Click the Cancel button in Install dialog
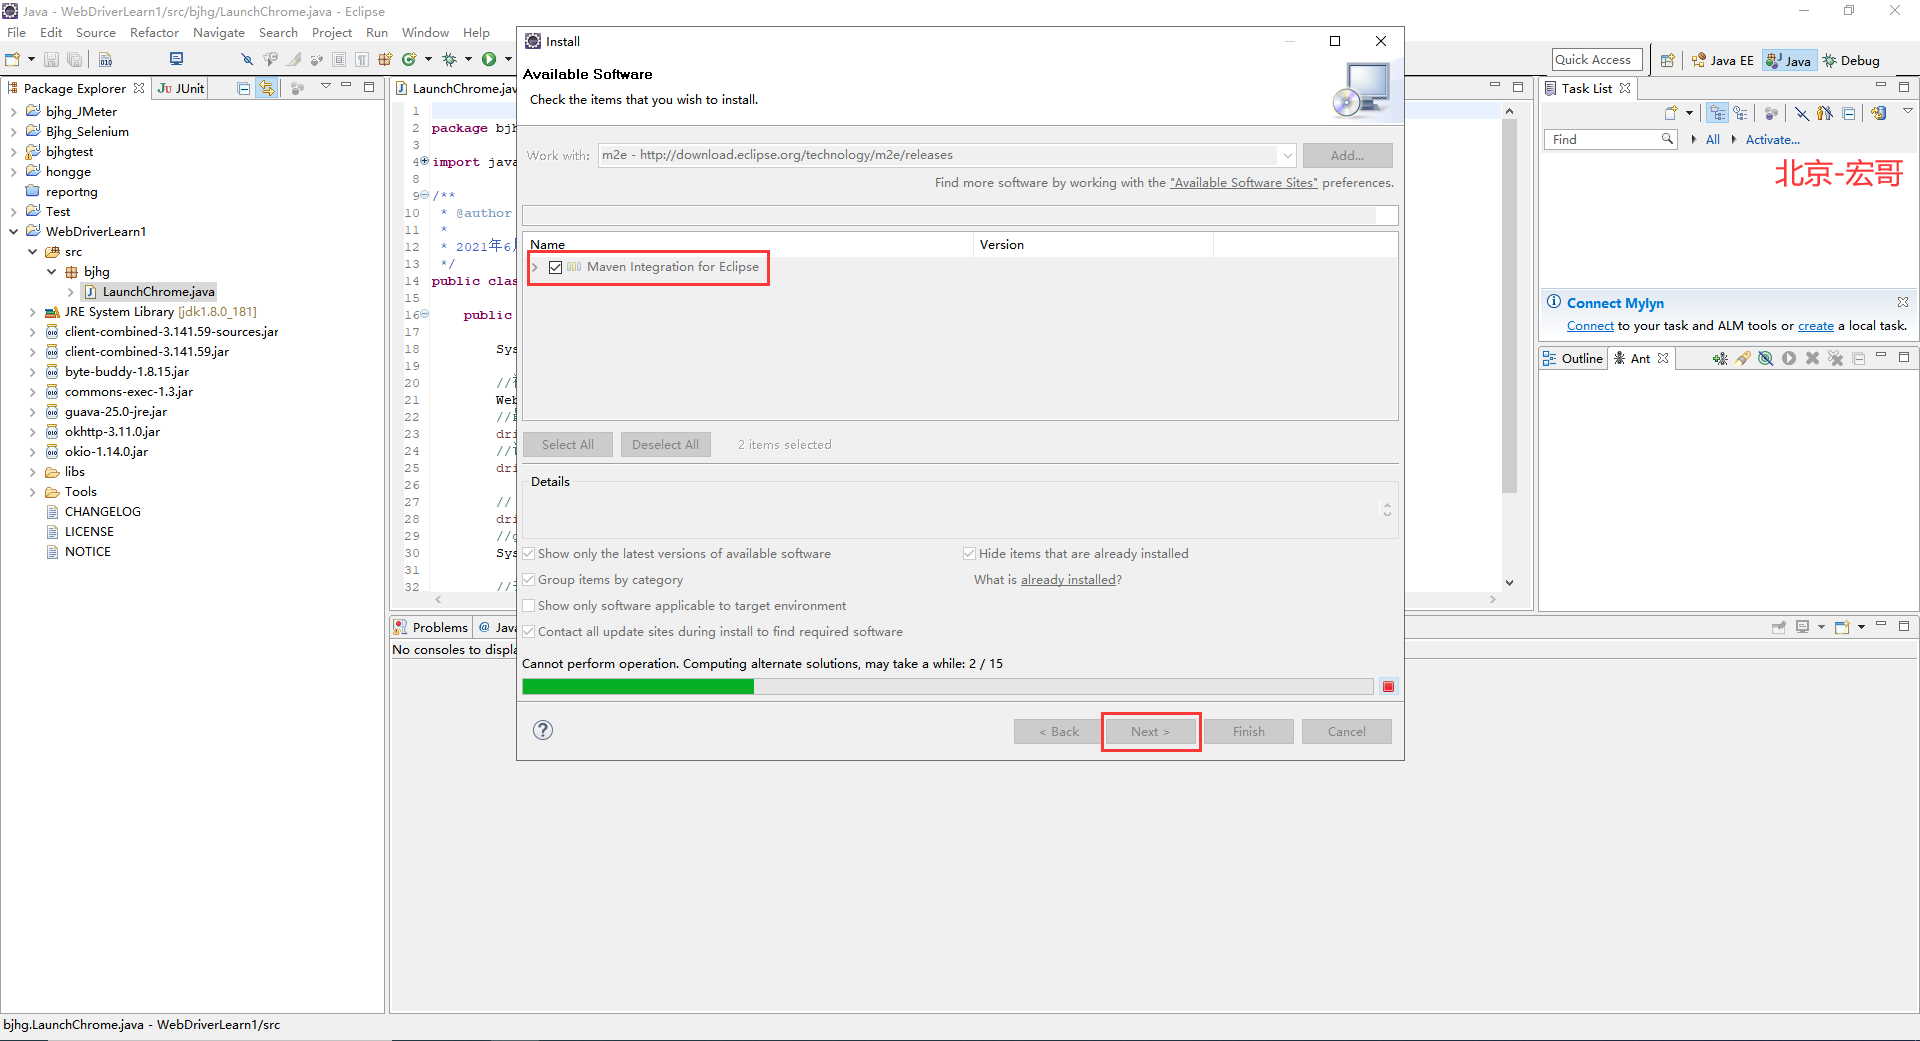The height and width of the screenshot is (1041, 1920). click(1347, 732)
